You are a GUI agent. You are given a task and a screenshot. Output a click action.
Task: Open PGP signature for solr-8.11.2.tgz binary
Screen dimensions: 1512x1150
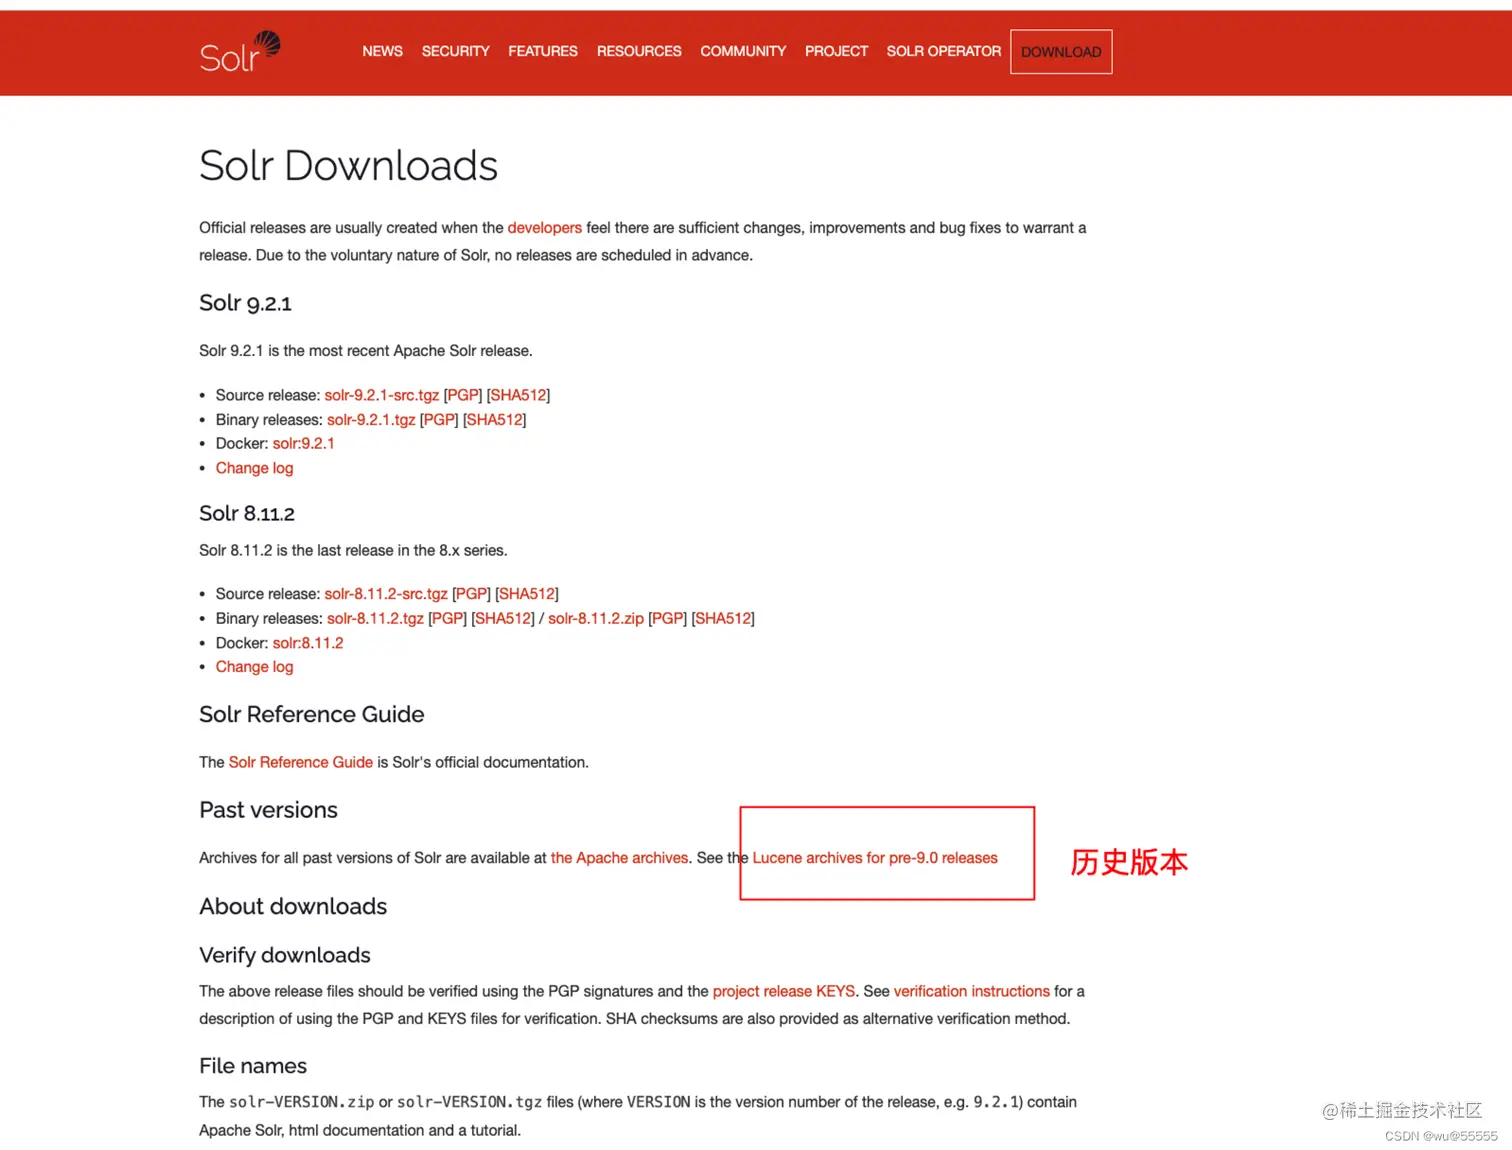point(447,619)
